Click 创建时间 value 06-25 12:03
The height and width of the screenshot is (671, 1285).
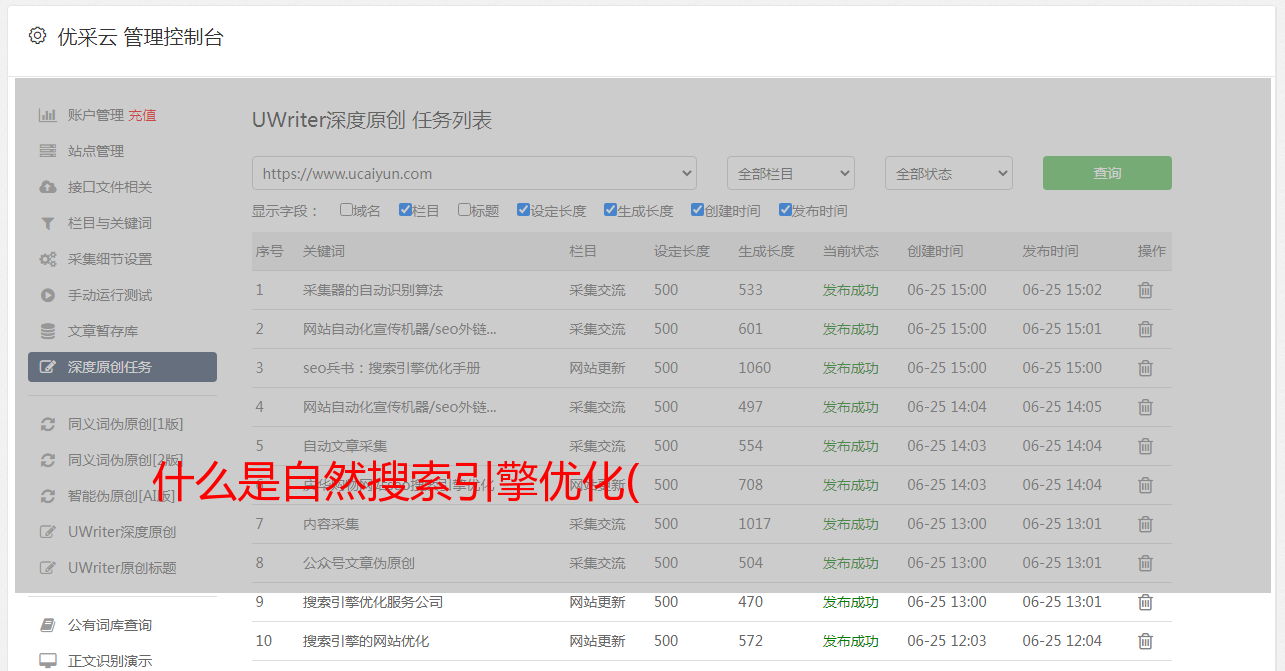coord(947,641)
